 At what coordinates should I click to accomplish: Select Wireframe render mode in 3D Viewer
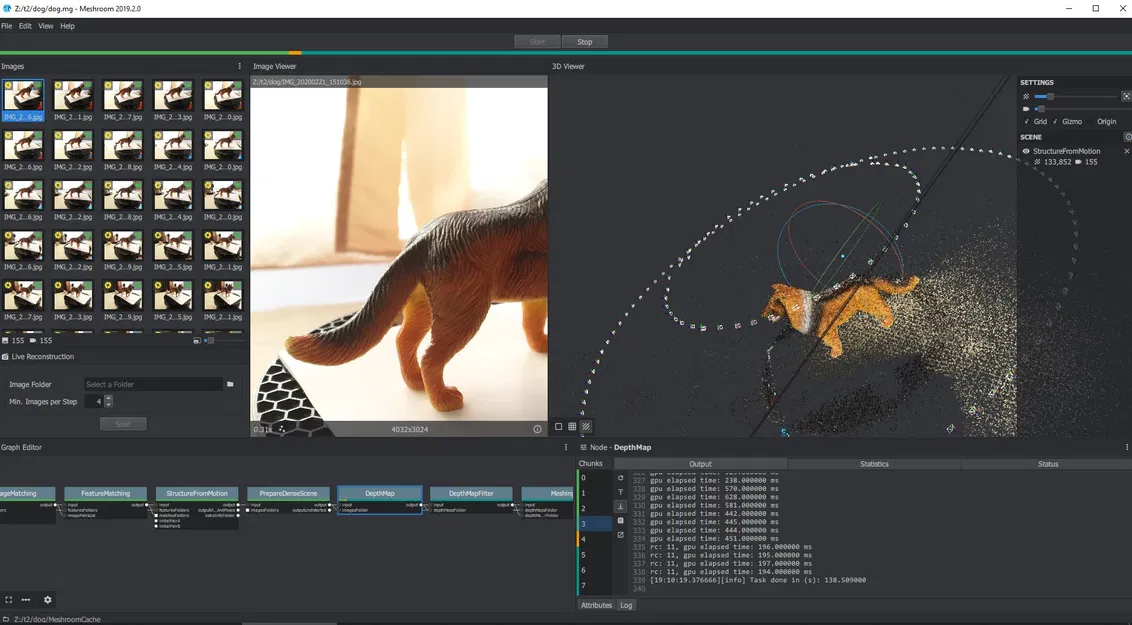(x=572, y=427)
